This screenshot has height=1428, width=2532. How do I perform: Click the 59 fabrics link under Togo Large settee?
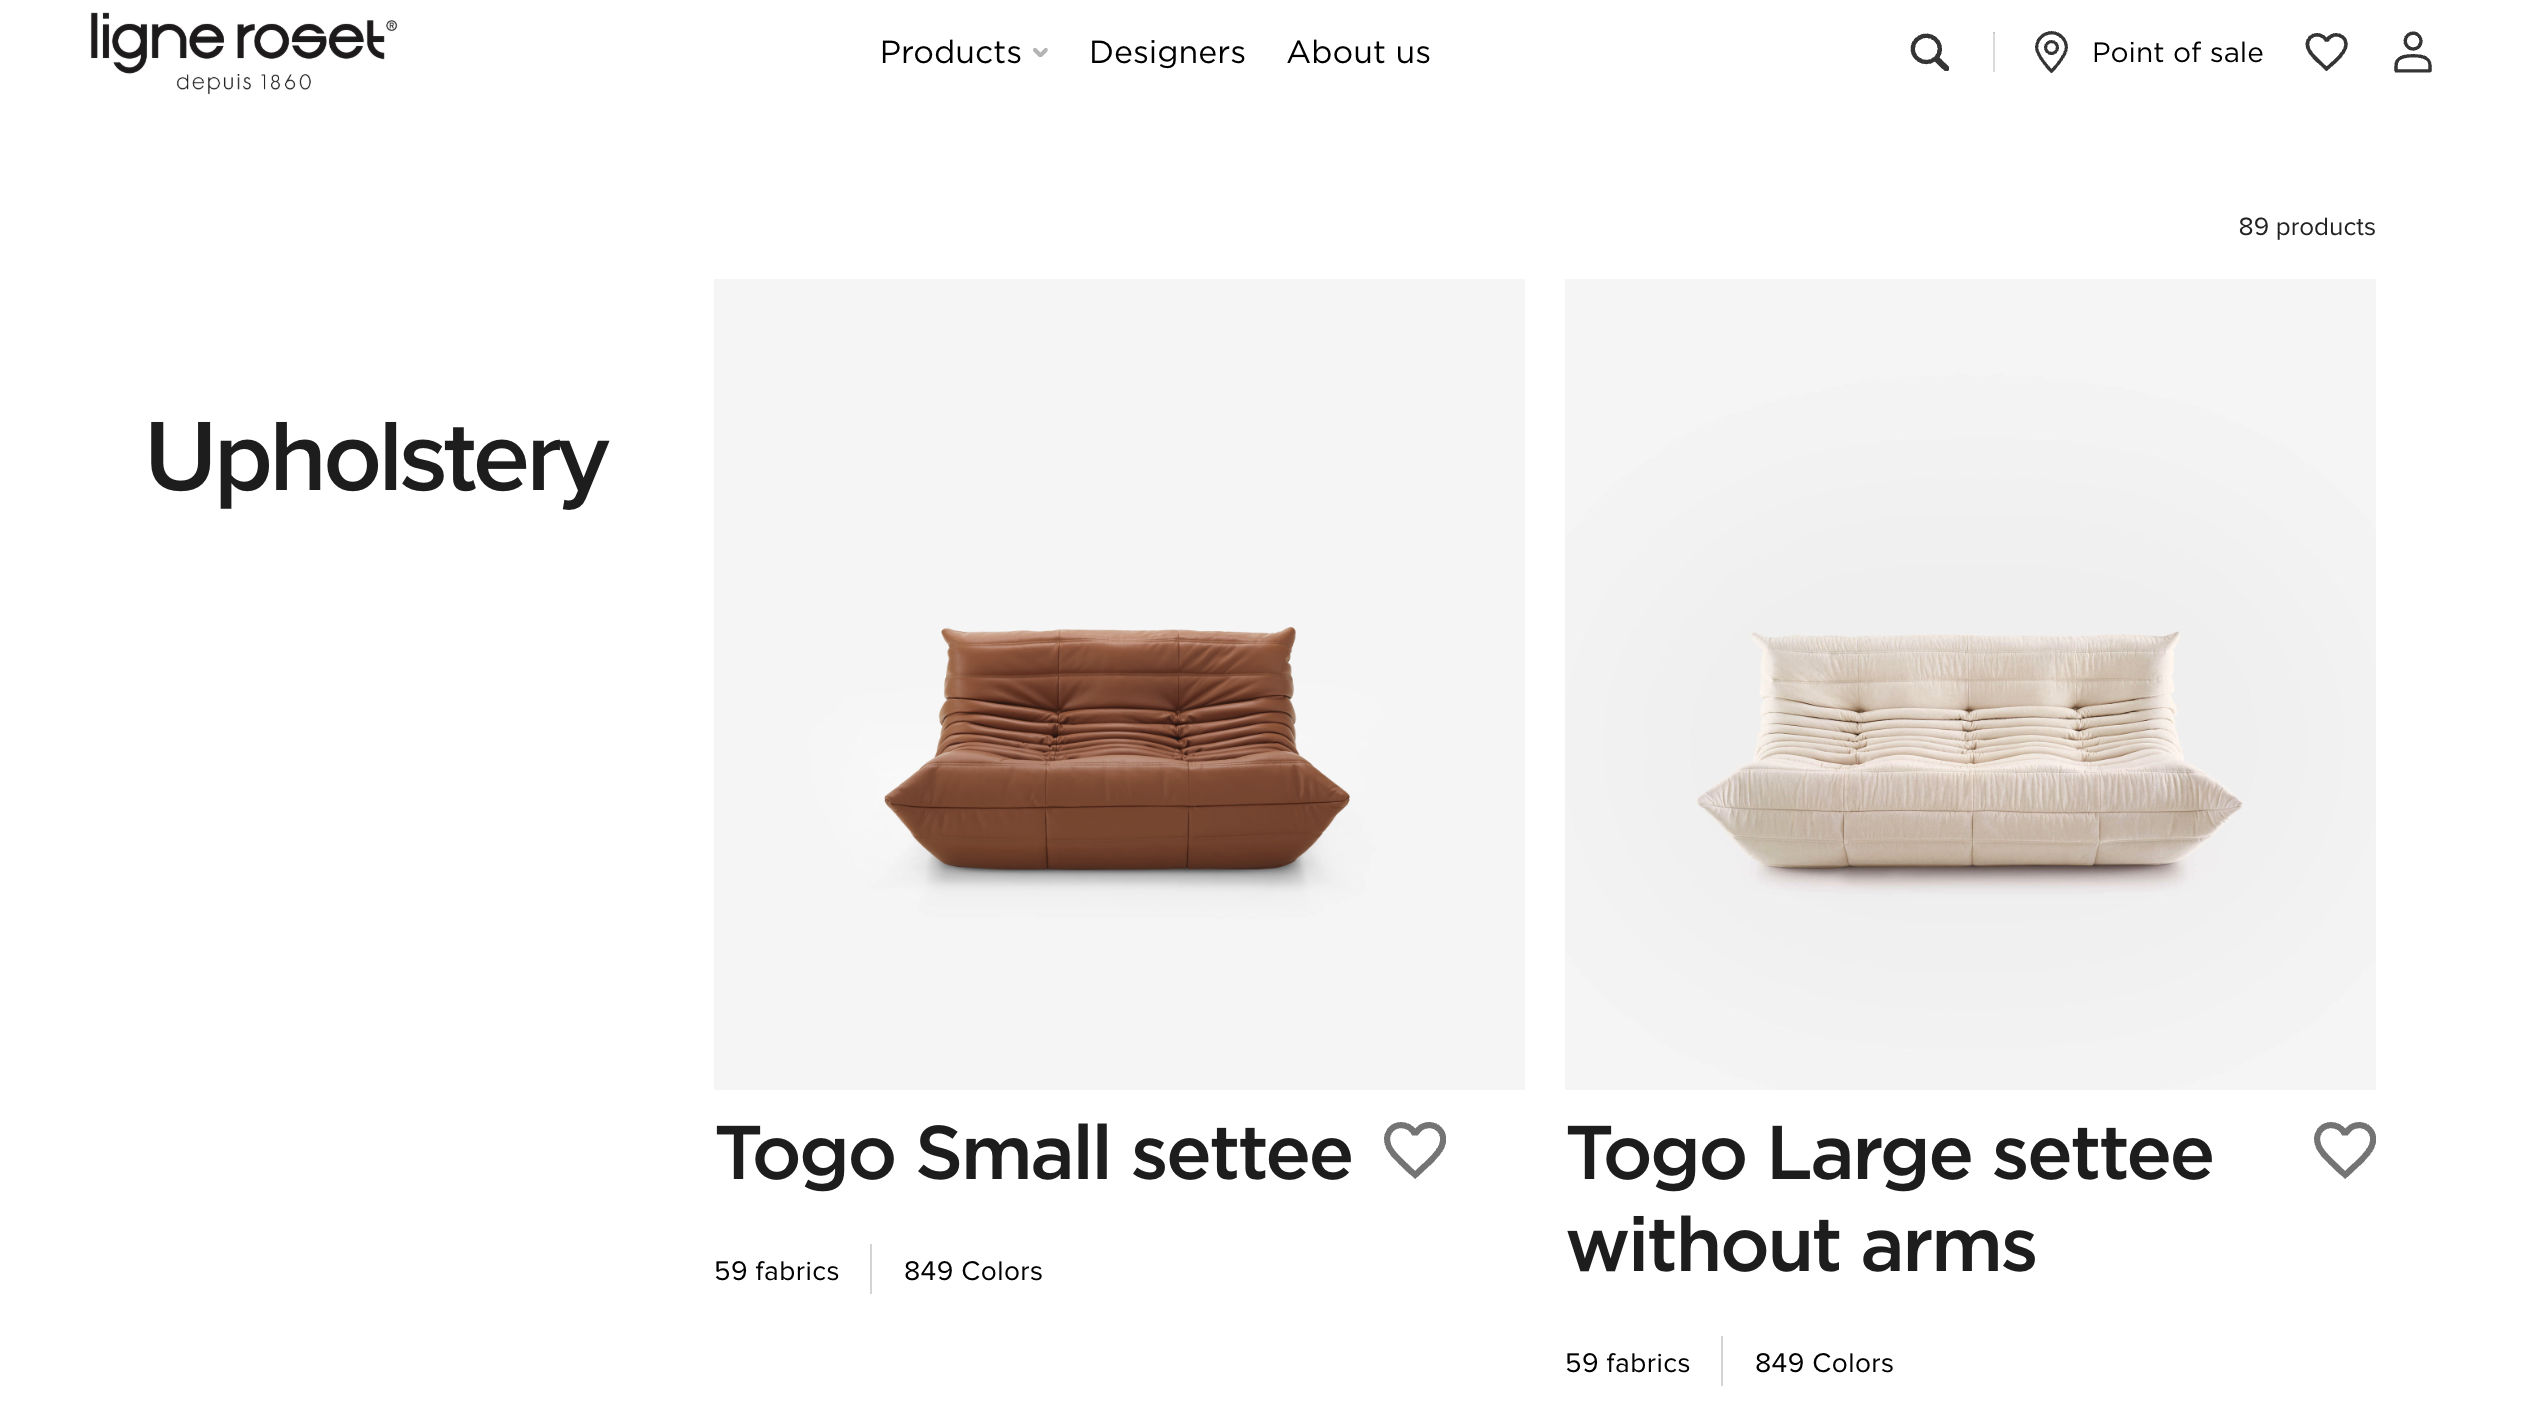1628,1362
